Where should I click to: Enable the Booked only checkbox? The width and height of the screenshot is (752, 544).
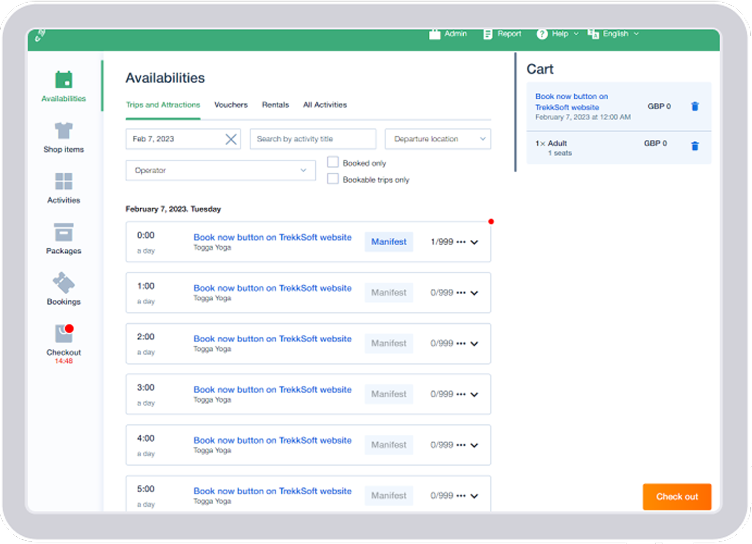pos(334,163)
